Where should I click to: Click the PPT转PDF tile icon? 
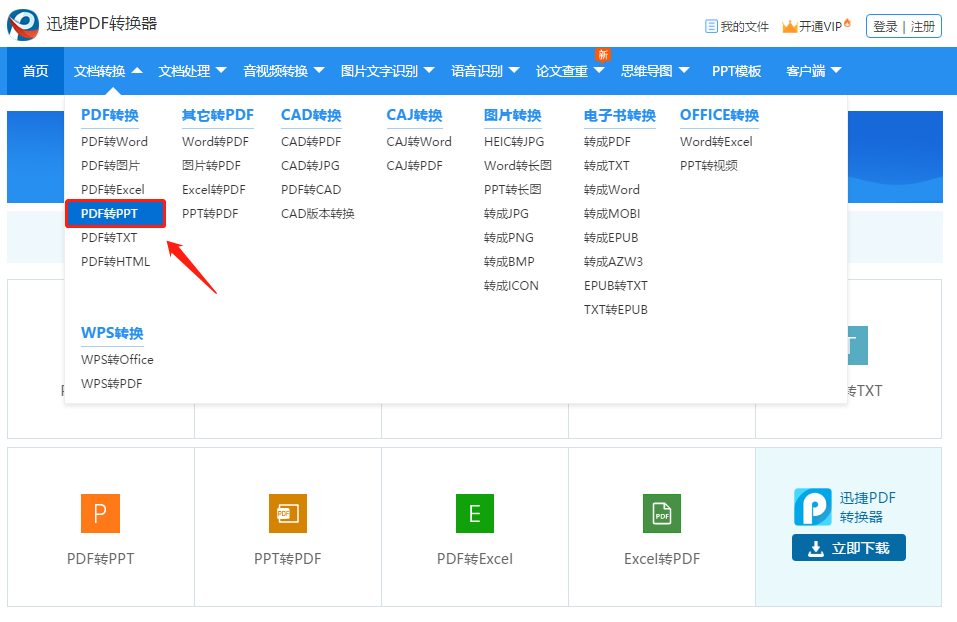288,513
